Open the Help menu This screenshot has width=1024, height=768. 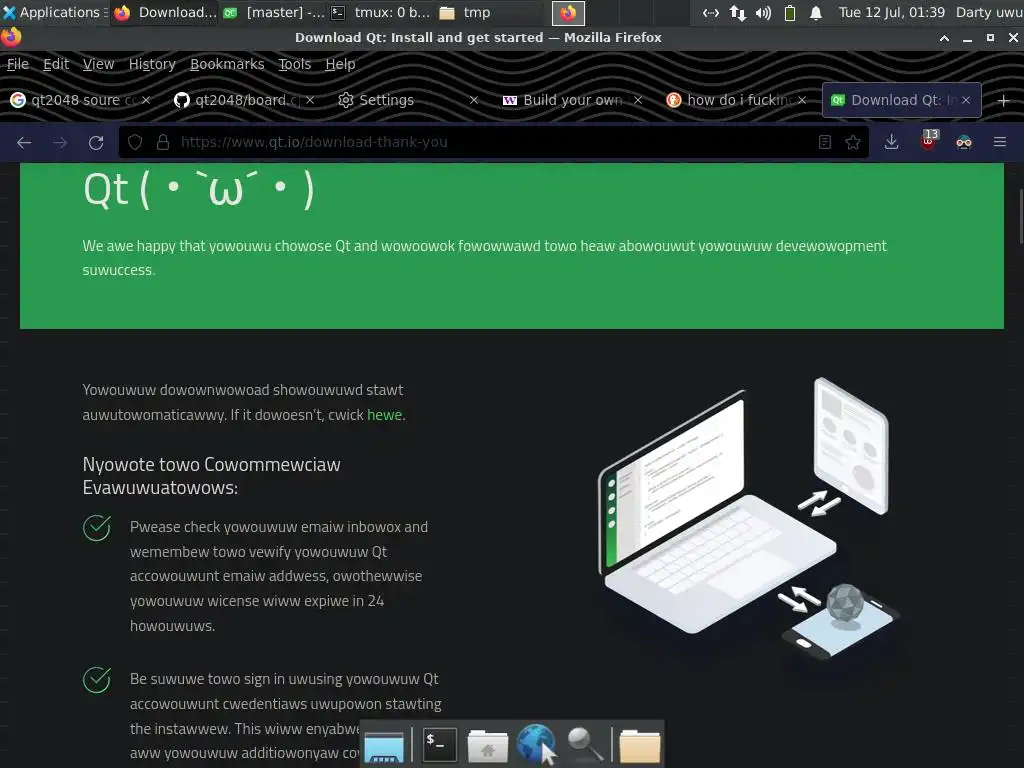[340, 64]
